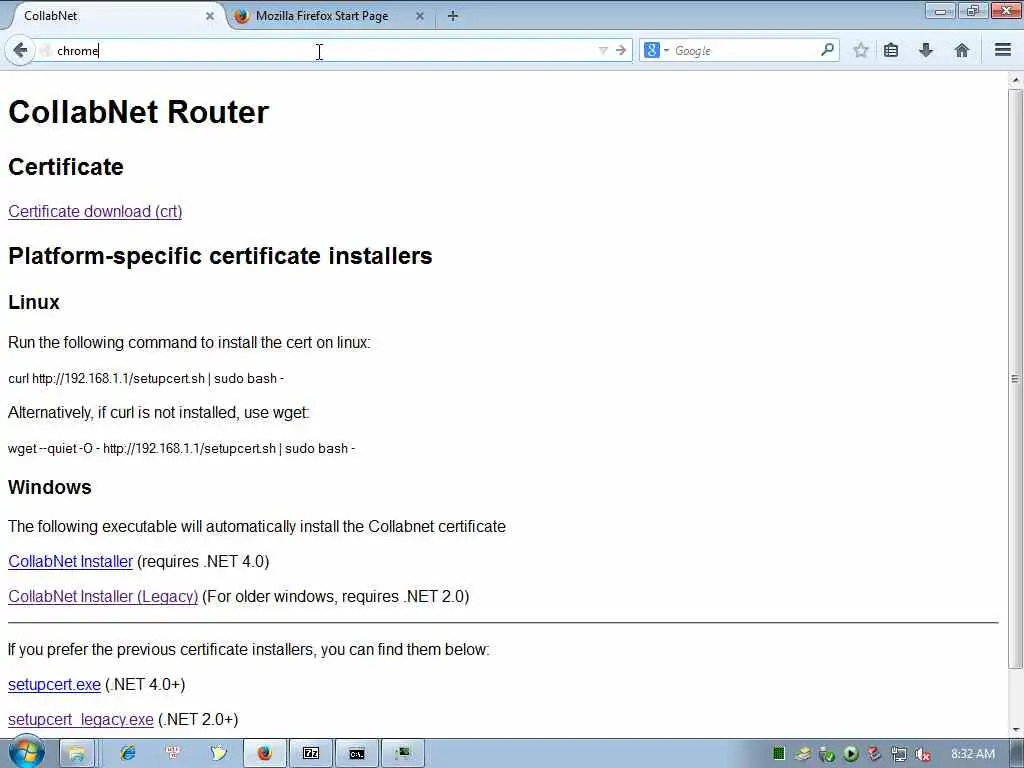Bookmark this page with the star icon

861,50
